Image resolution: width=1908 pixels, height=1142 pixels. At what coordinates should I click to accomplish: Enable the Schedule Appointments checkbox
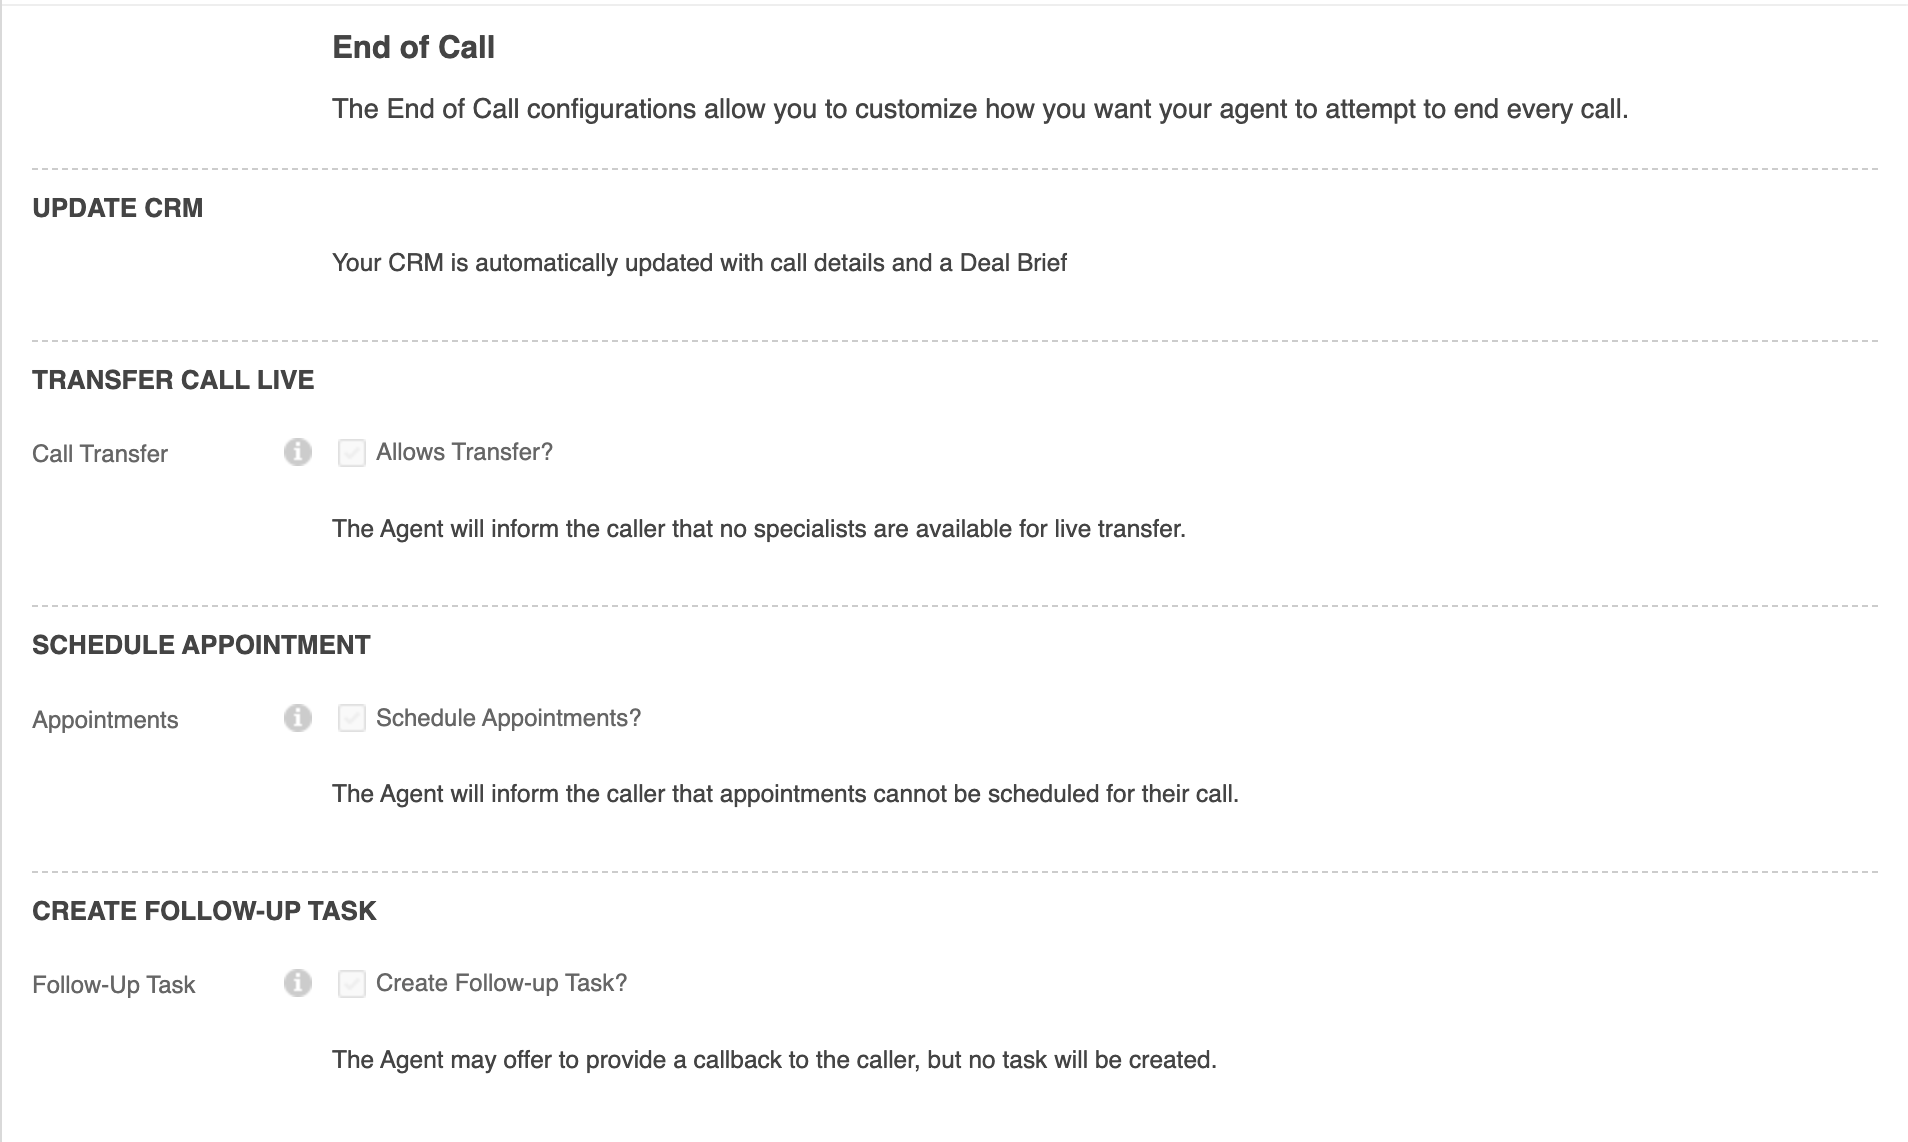(x=351, y=718)
